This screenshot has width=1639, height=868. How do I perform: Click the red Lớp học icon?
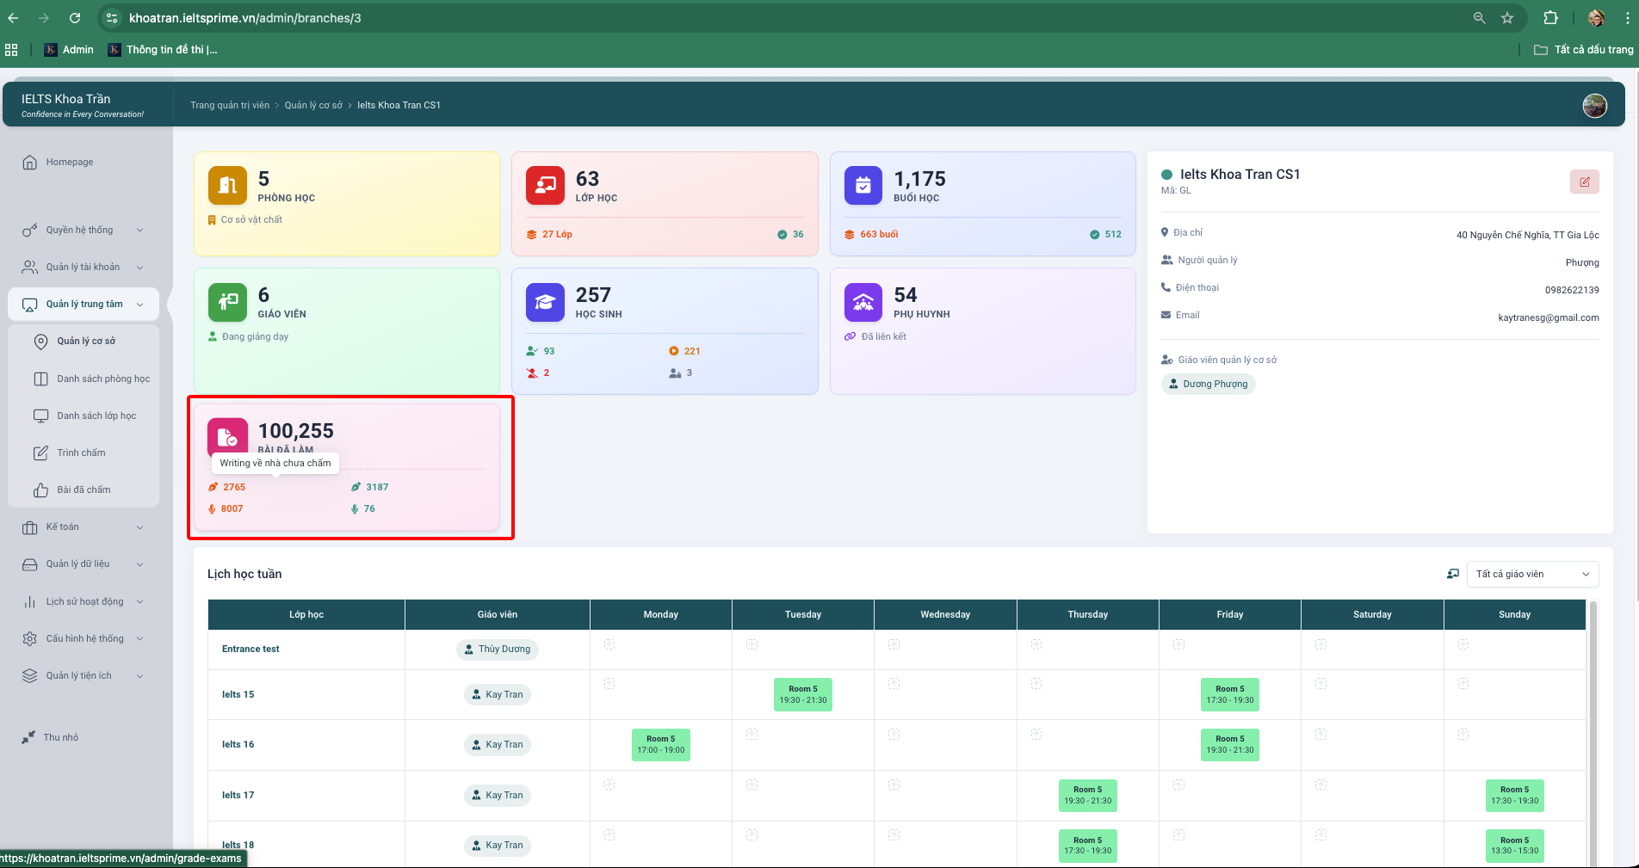pyautogui.click(x=545, y=186)
